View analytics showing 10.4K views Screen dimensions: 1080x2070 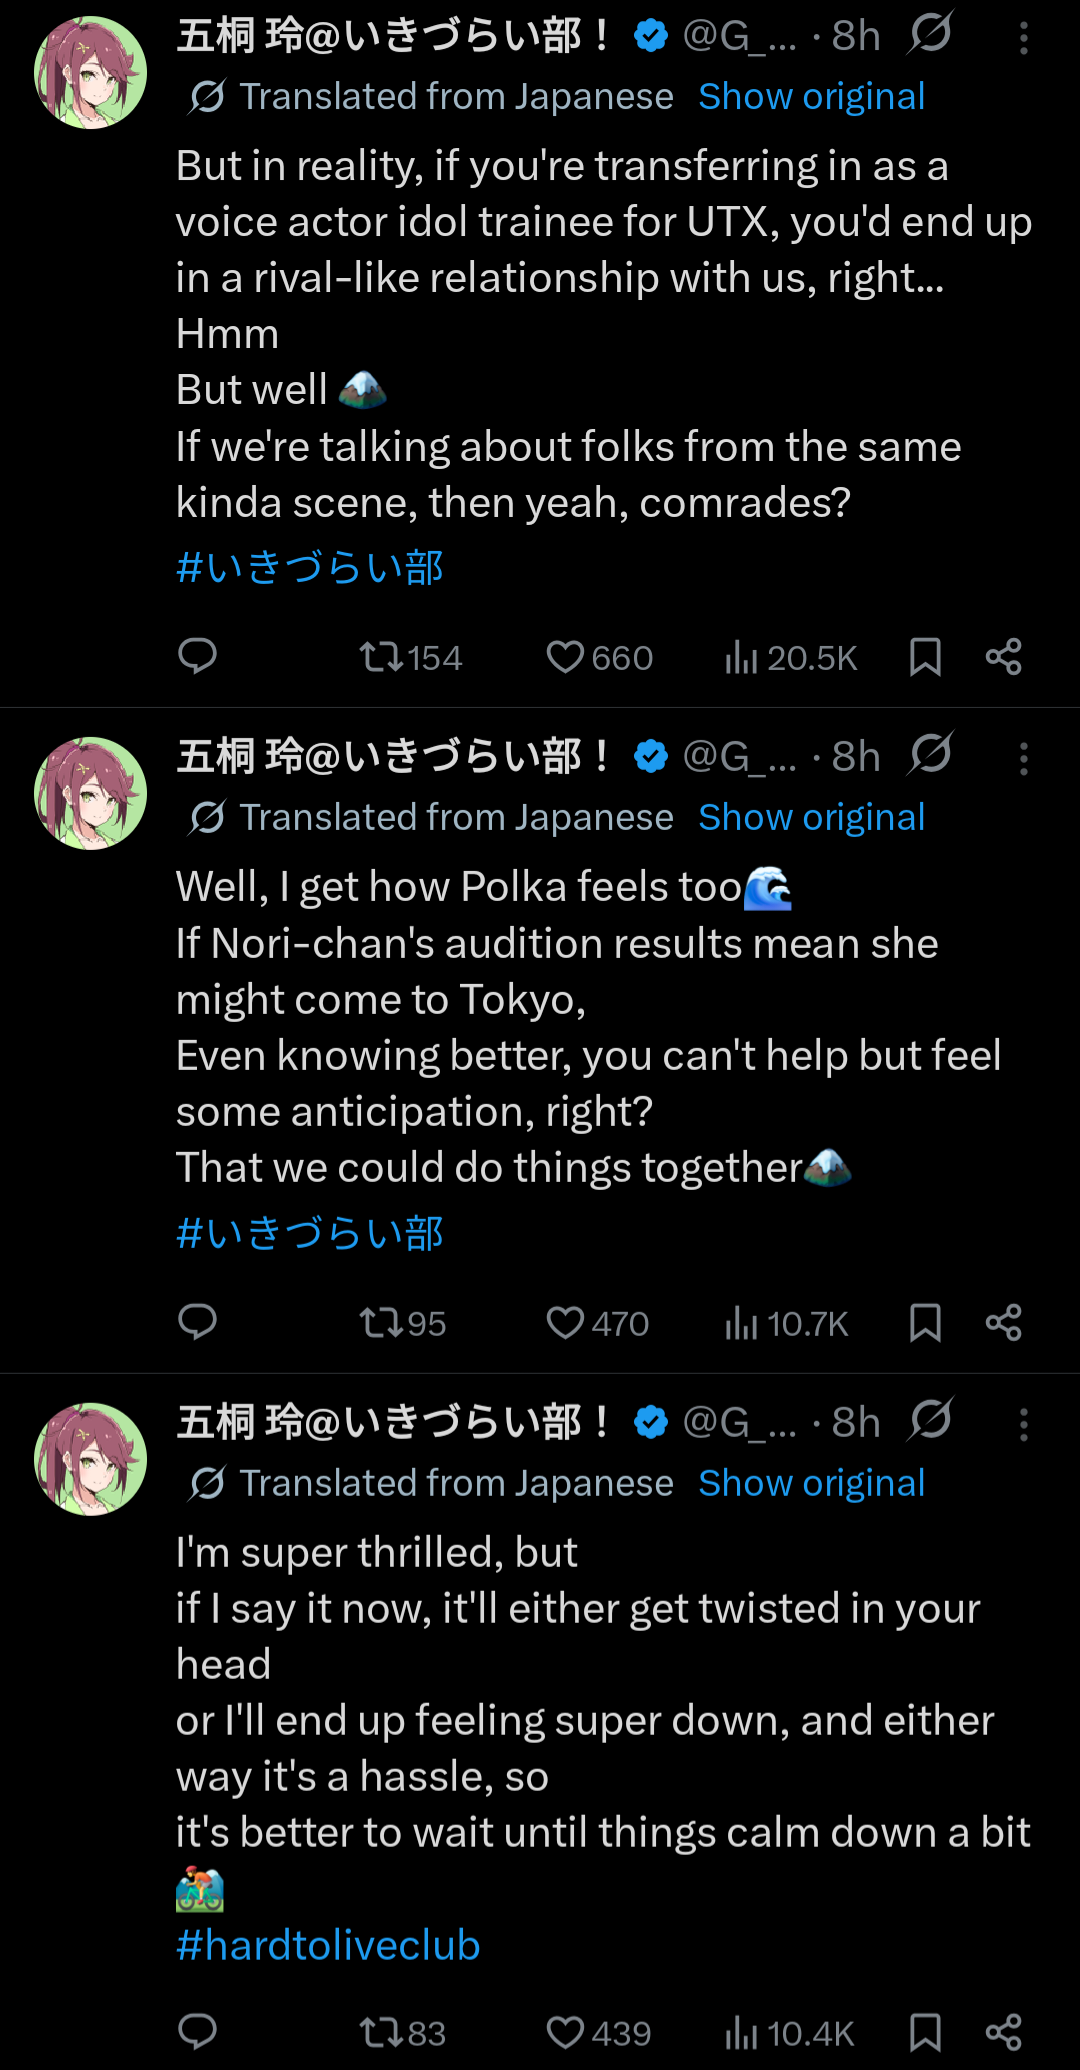tap(789, 2033)
